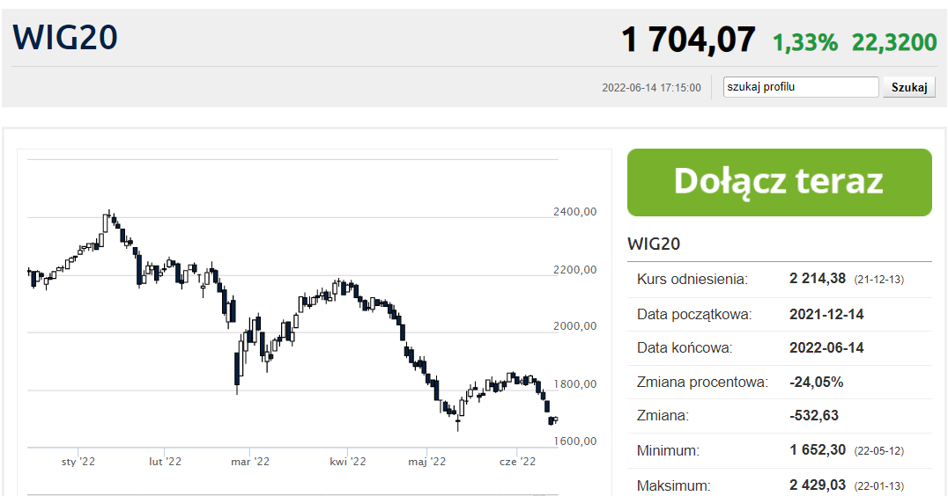
Task: Click the maj '22 chart axis label
Action: coord(427,462)
